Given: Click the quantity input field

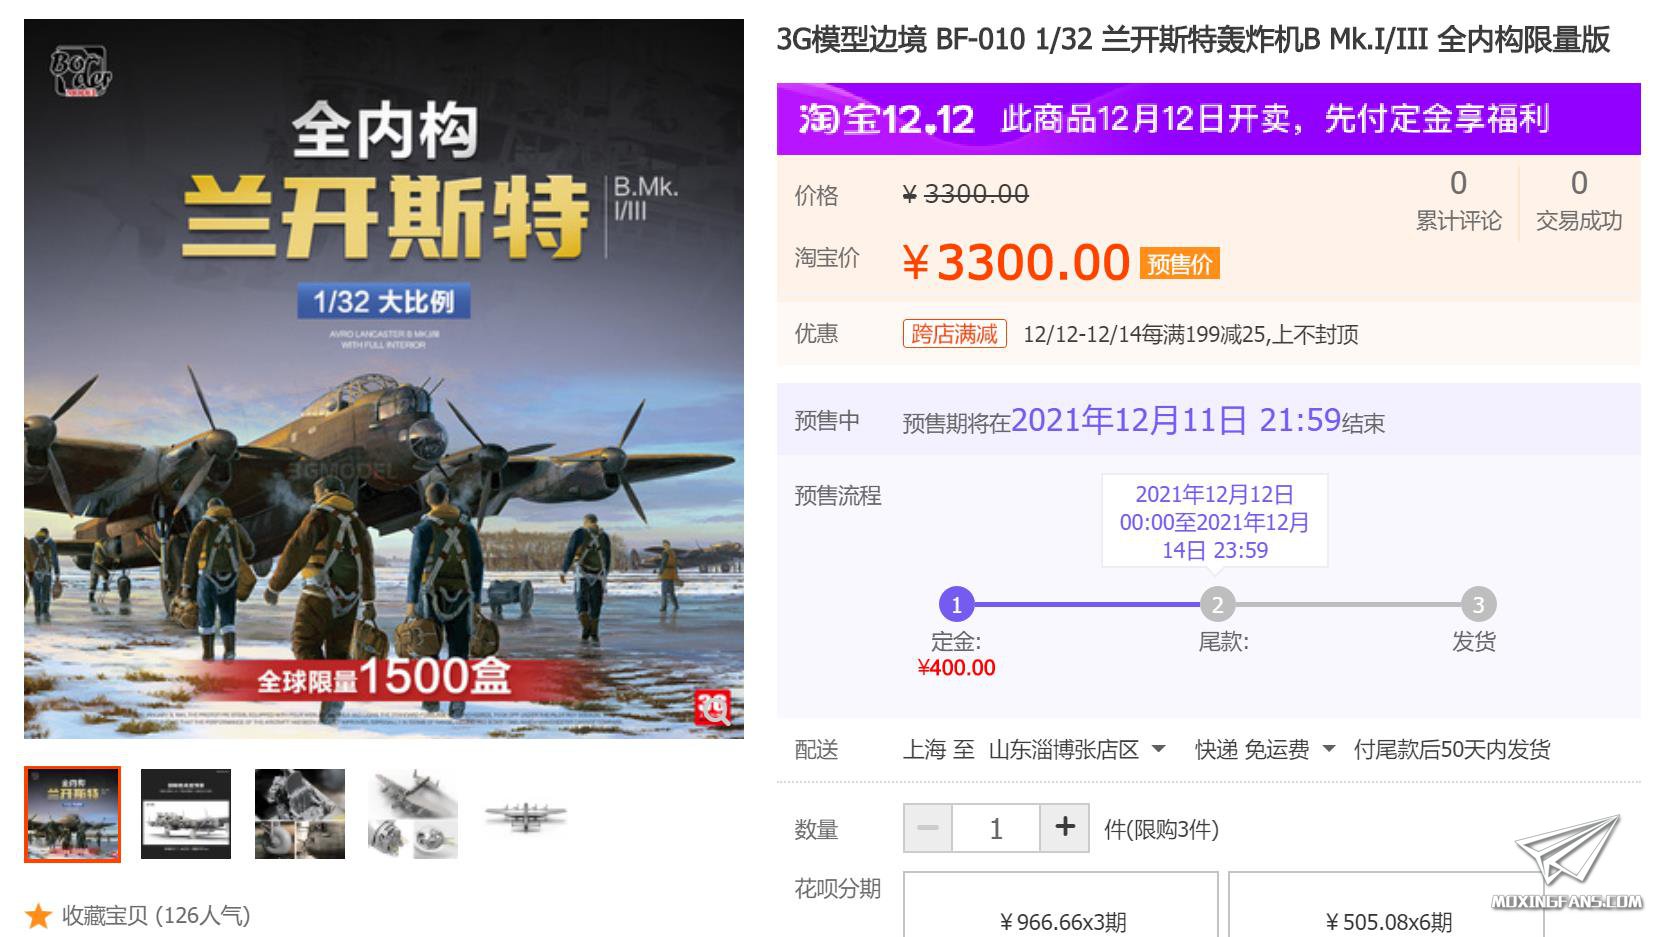Looking at the screenshot, I should coord(996,828).
